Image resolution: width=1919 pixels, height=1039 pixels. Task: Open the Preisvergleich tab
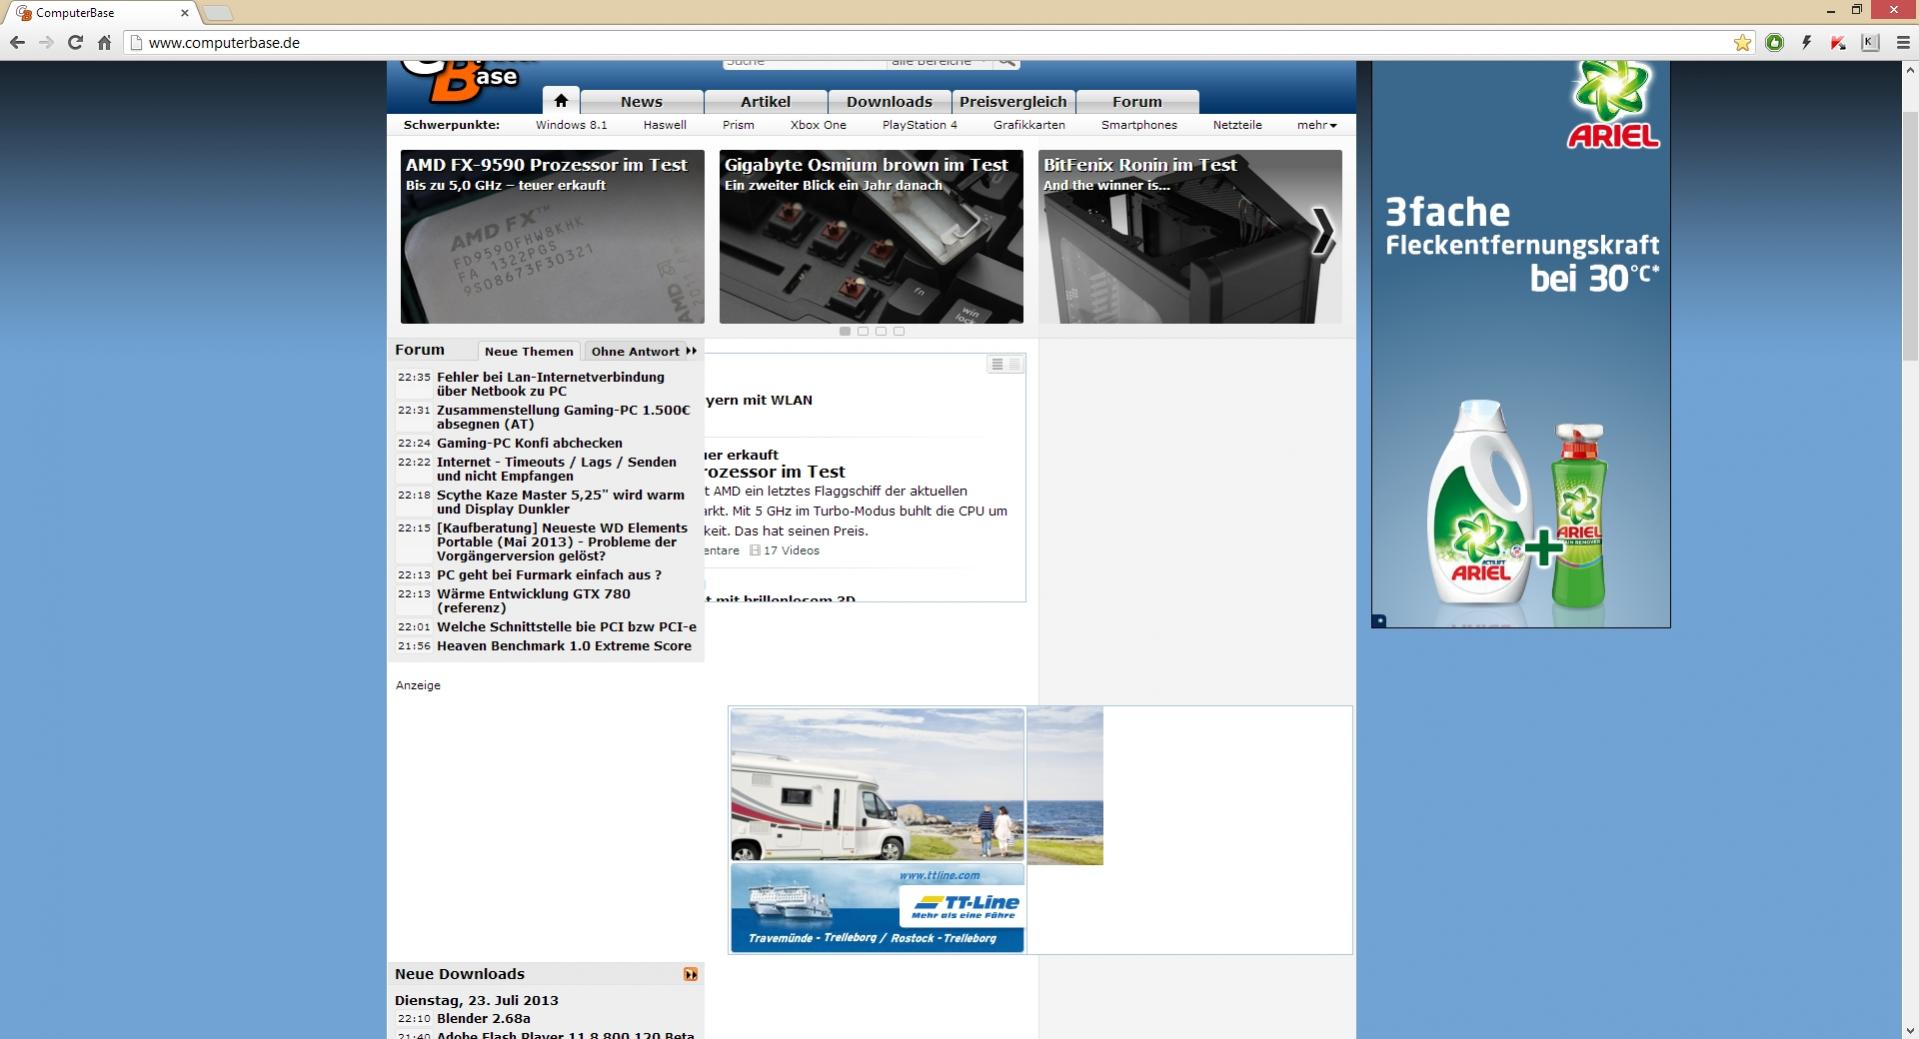tap(1013, 102)
